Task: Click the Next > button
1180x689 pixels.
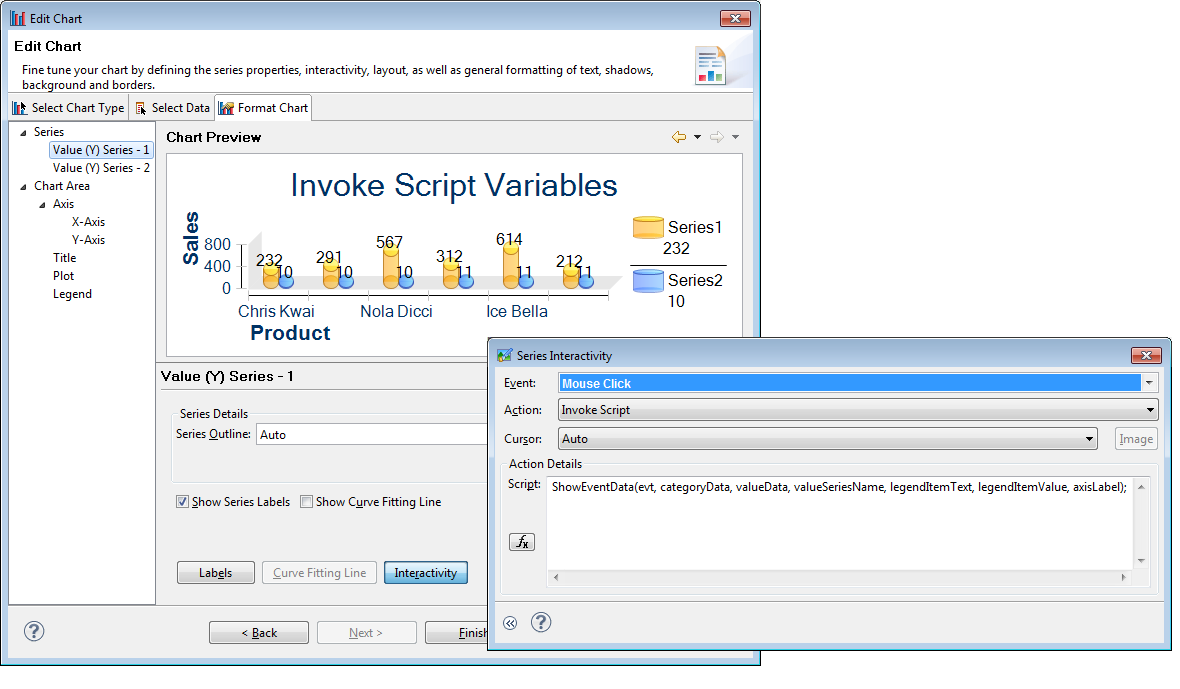Action: tap(366, 633)
